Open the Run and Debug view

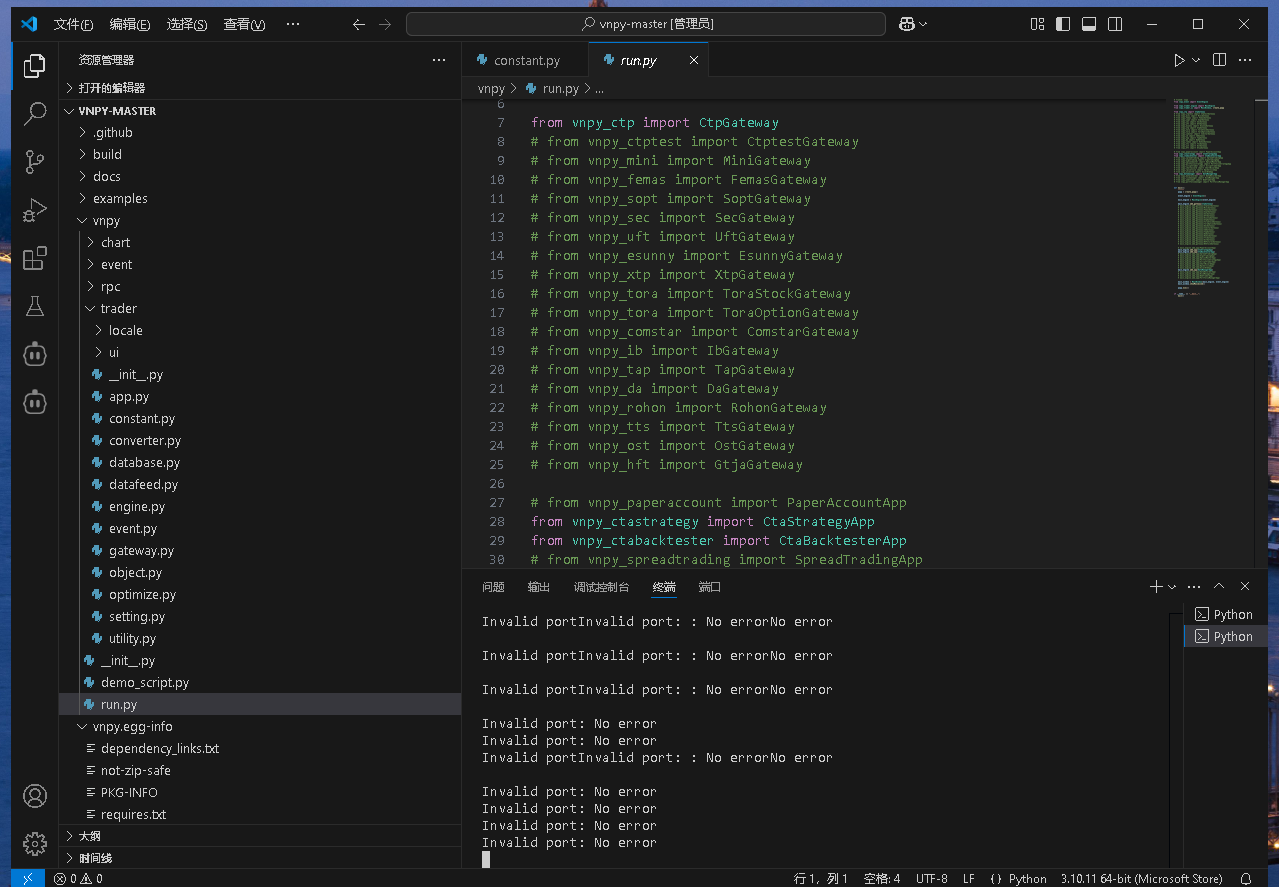pos(35,209)
